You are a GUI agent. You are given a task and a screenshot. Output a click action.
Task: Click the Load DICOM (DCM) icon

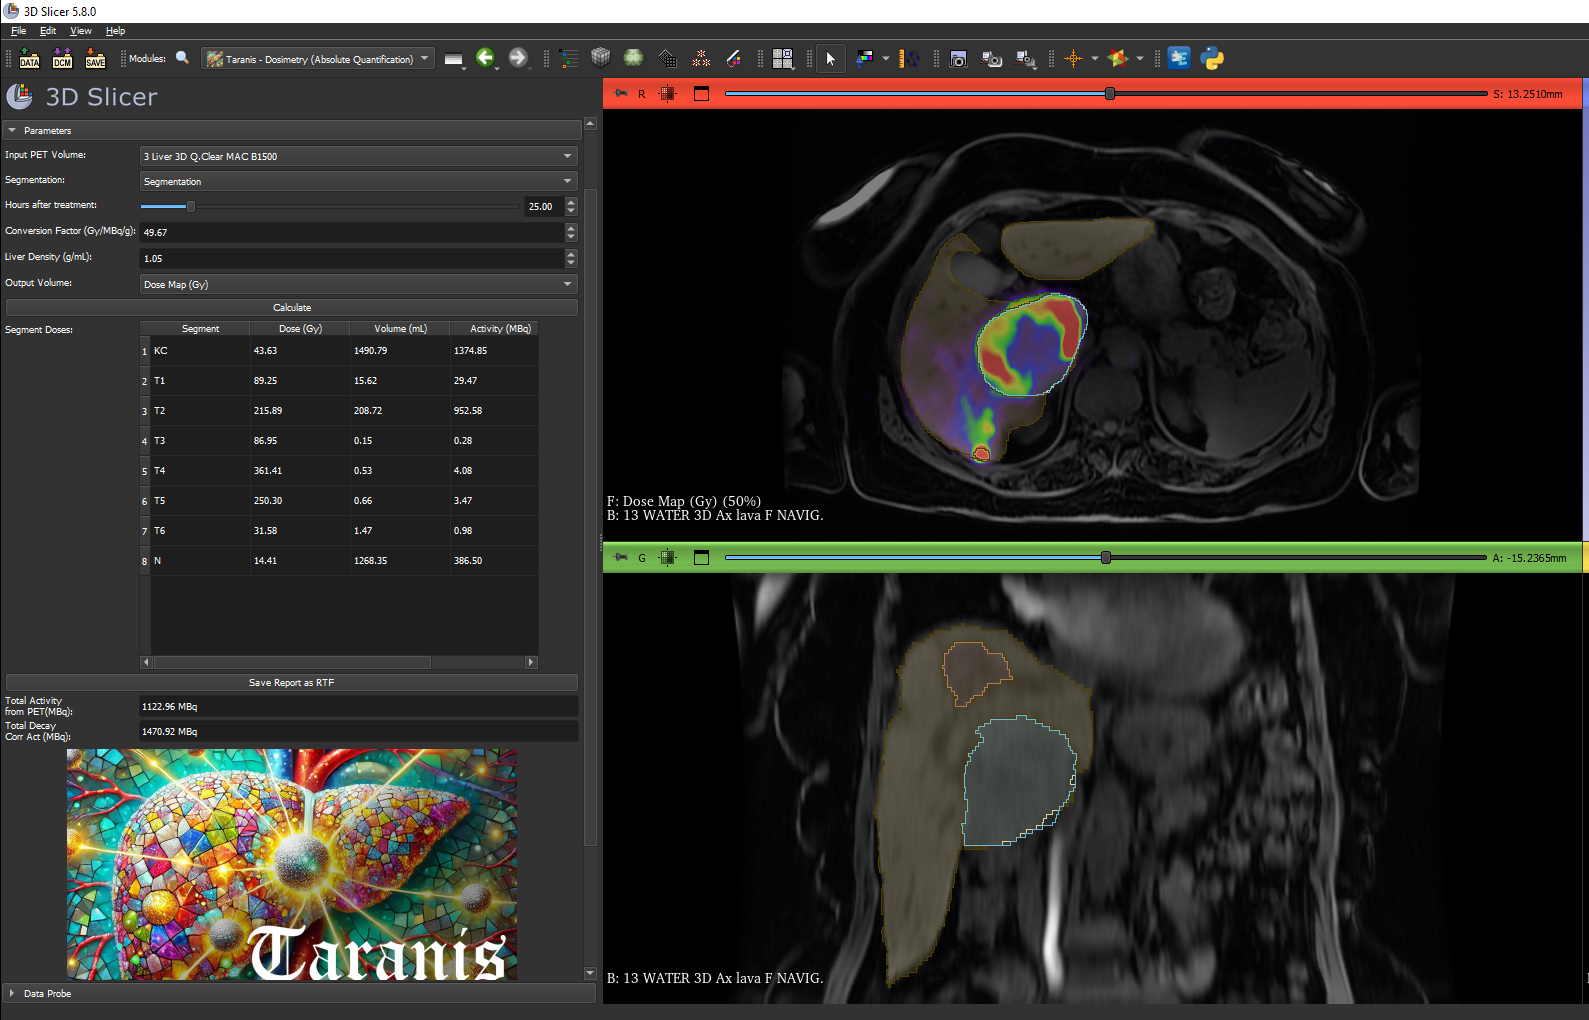click(62, 58)
